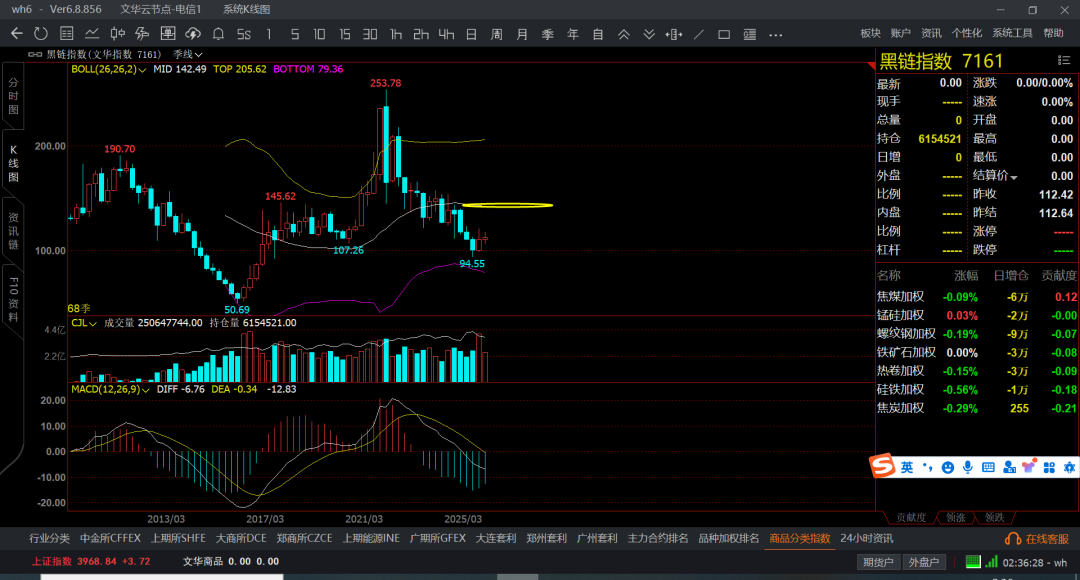Open the MACD(12,26,9) indicator dropdown
The height and width of the screenshot is (580, 1080).
[x=110, y=389]
